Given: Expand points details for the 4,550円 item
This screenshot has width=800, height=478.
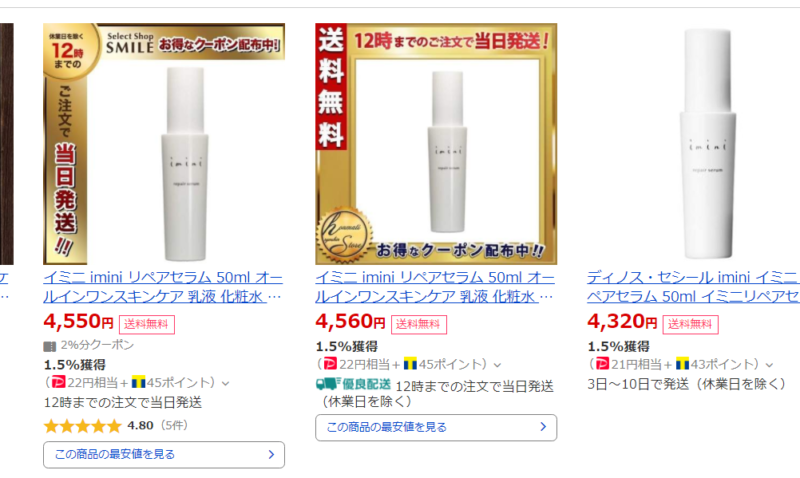Looking at the screenshot, I should point(226,383).
